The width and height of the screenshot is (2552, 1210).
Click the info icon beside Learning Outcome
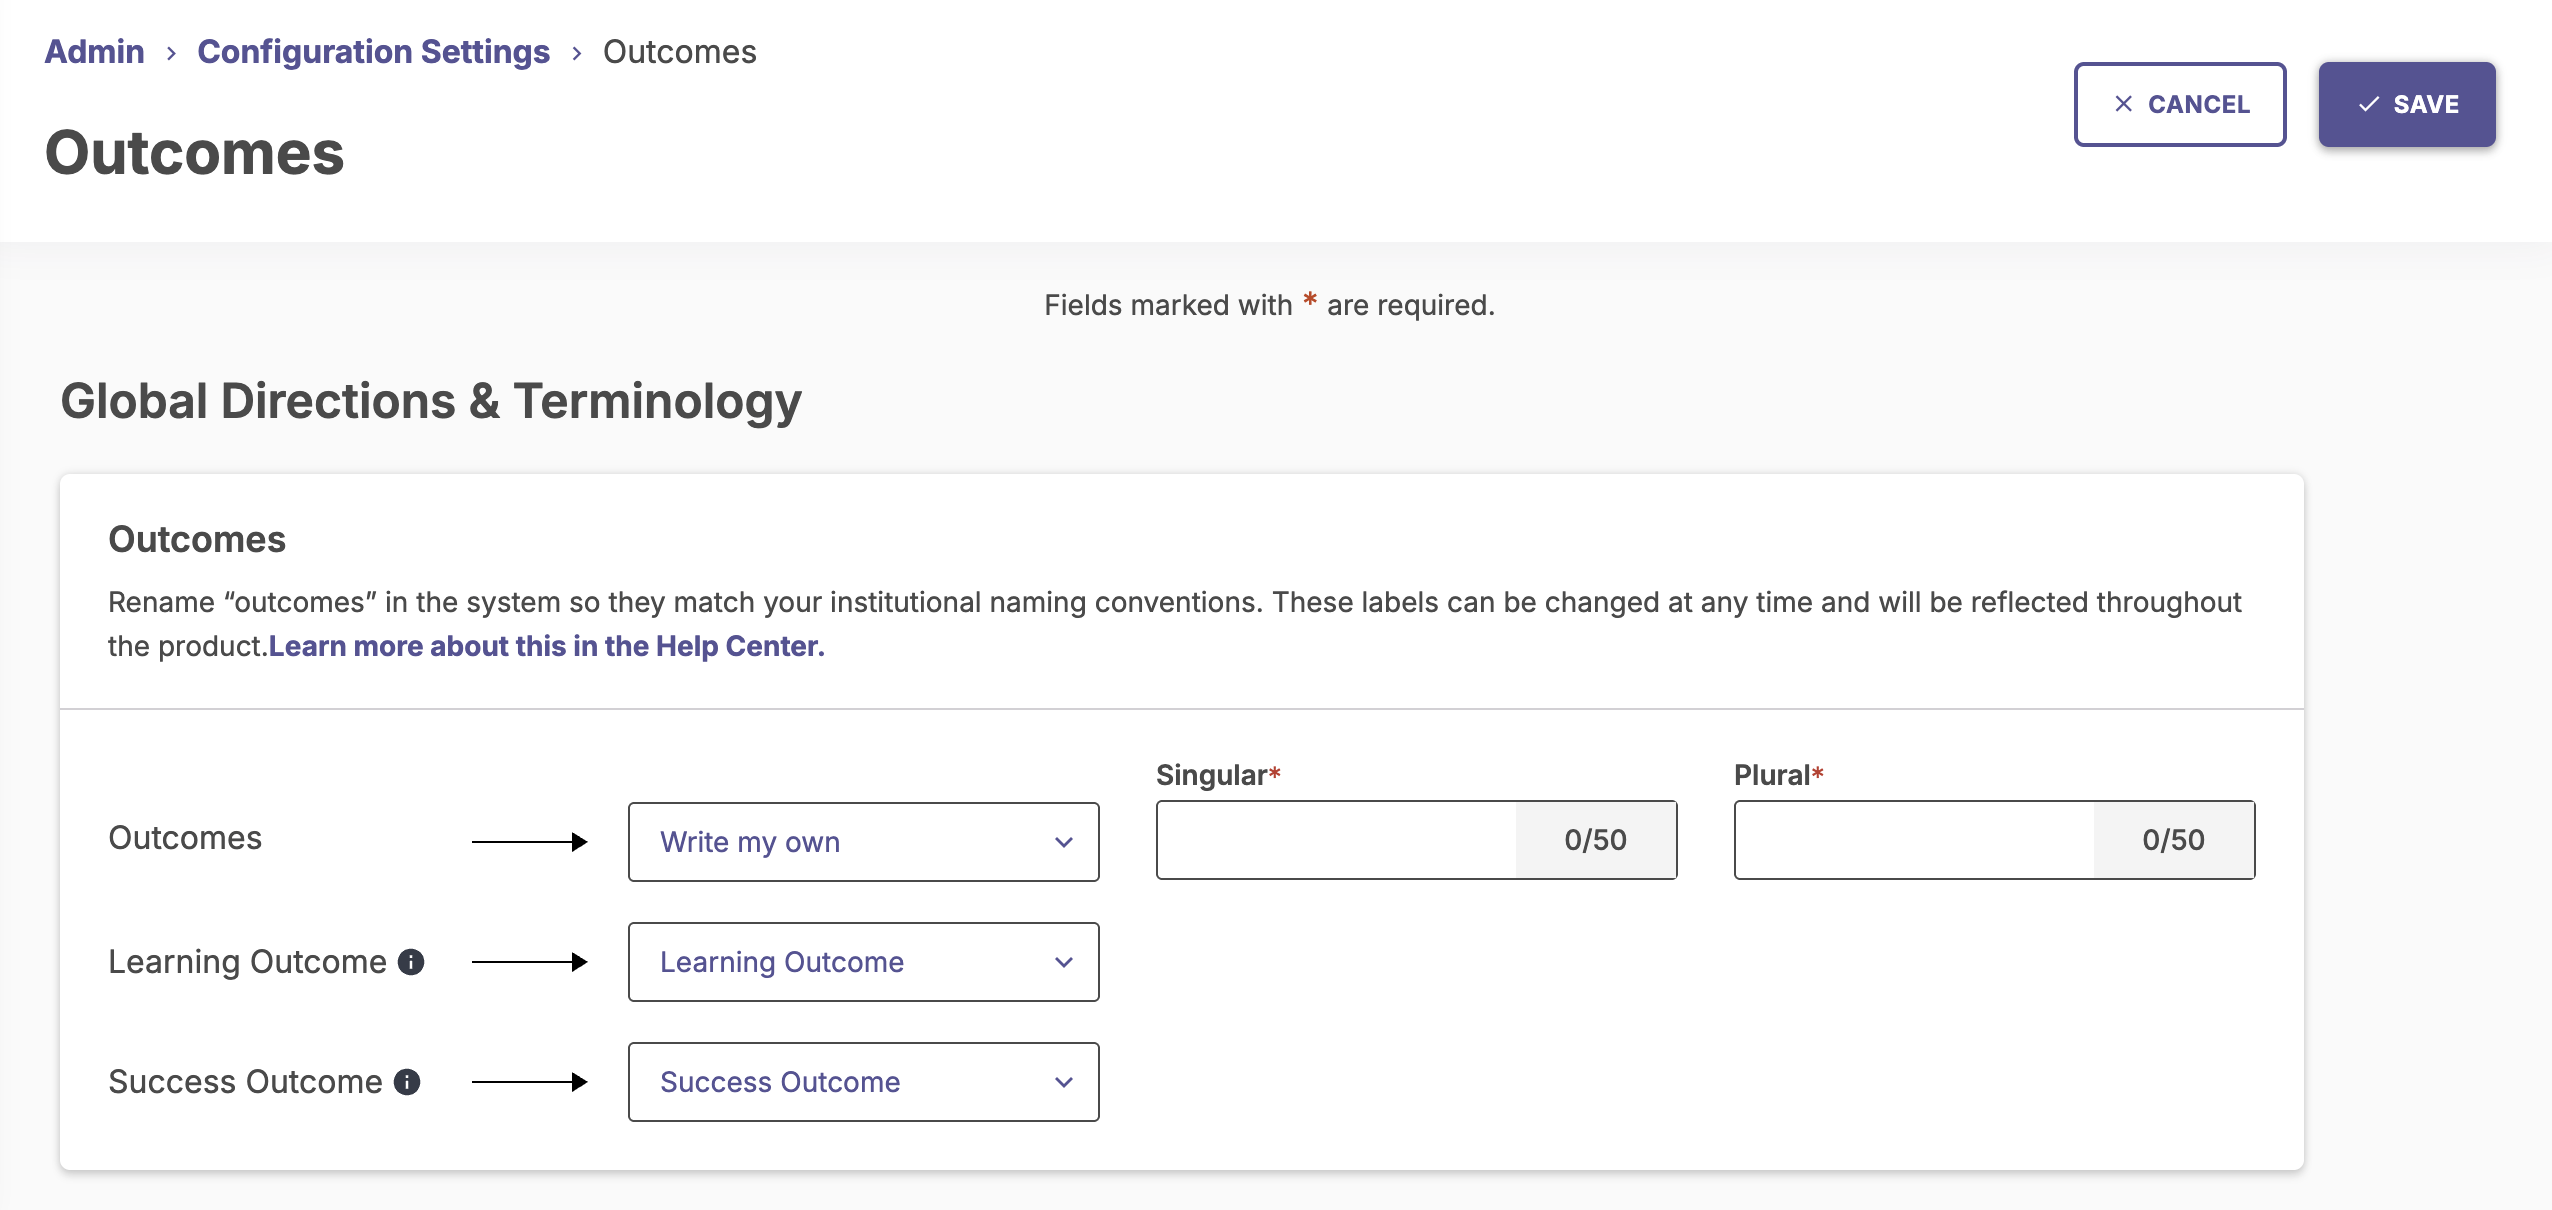tap(411, 962)
